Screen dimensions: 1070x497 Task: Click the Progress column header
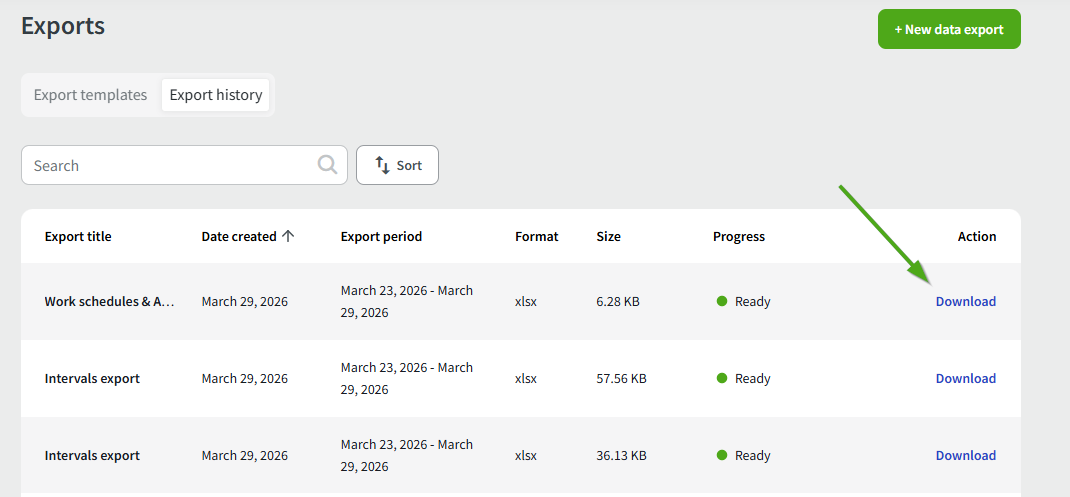point(738,237)
